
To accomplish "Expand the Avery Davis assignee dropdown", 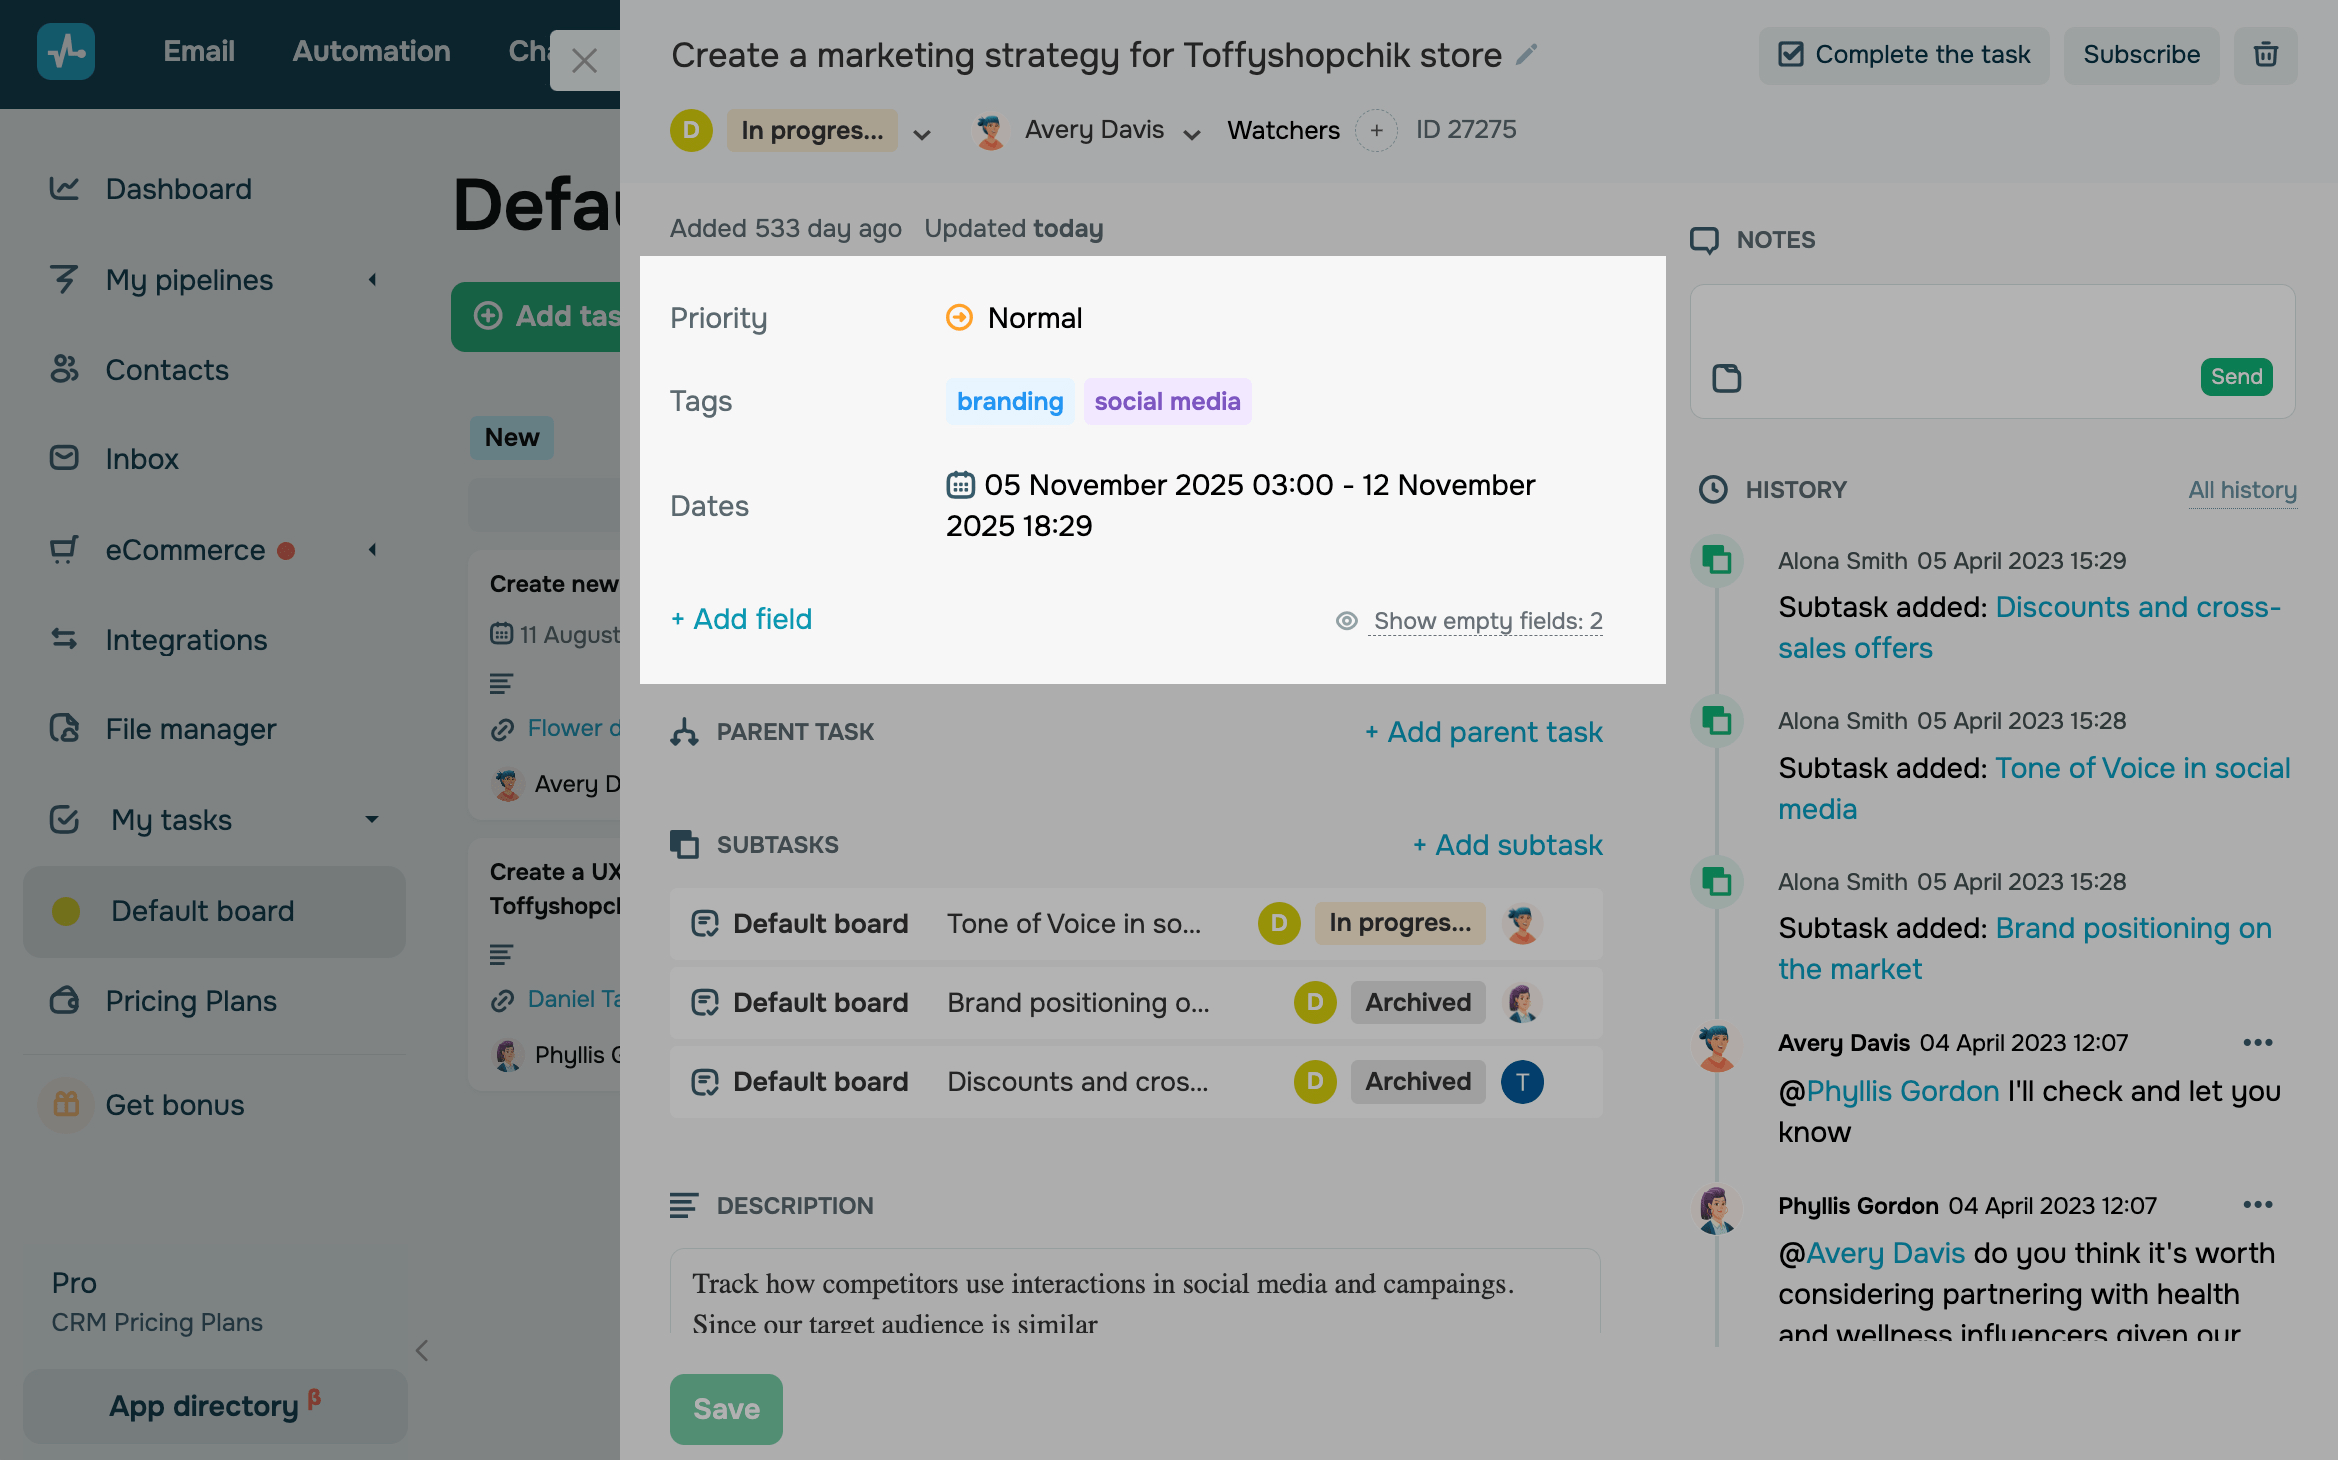I will [x=1191, y=133].
